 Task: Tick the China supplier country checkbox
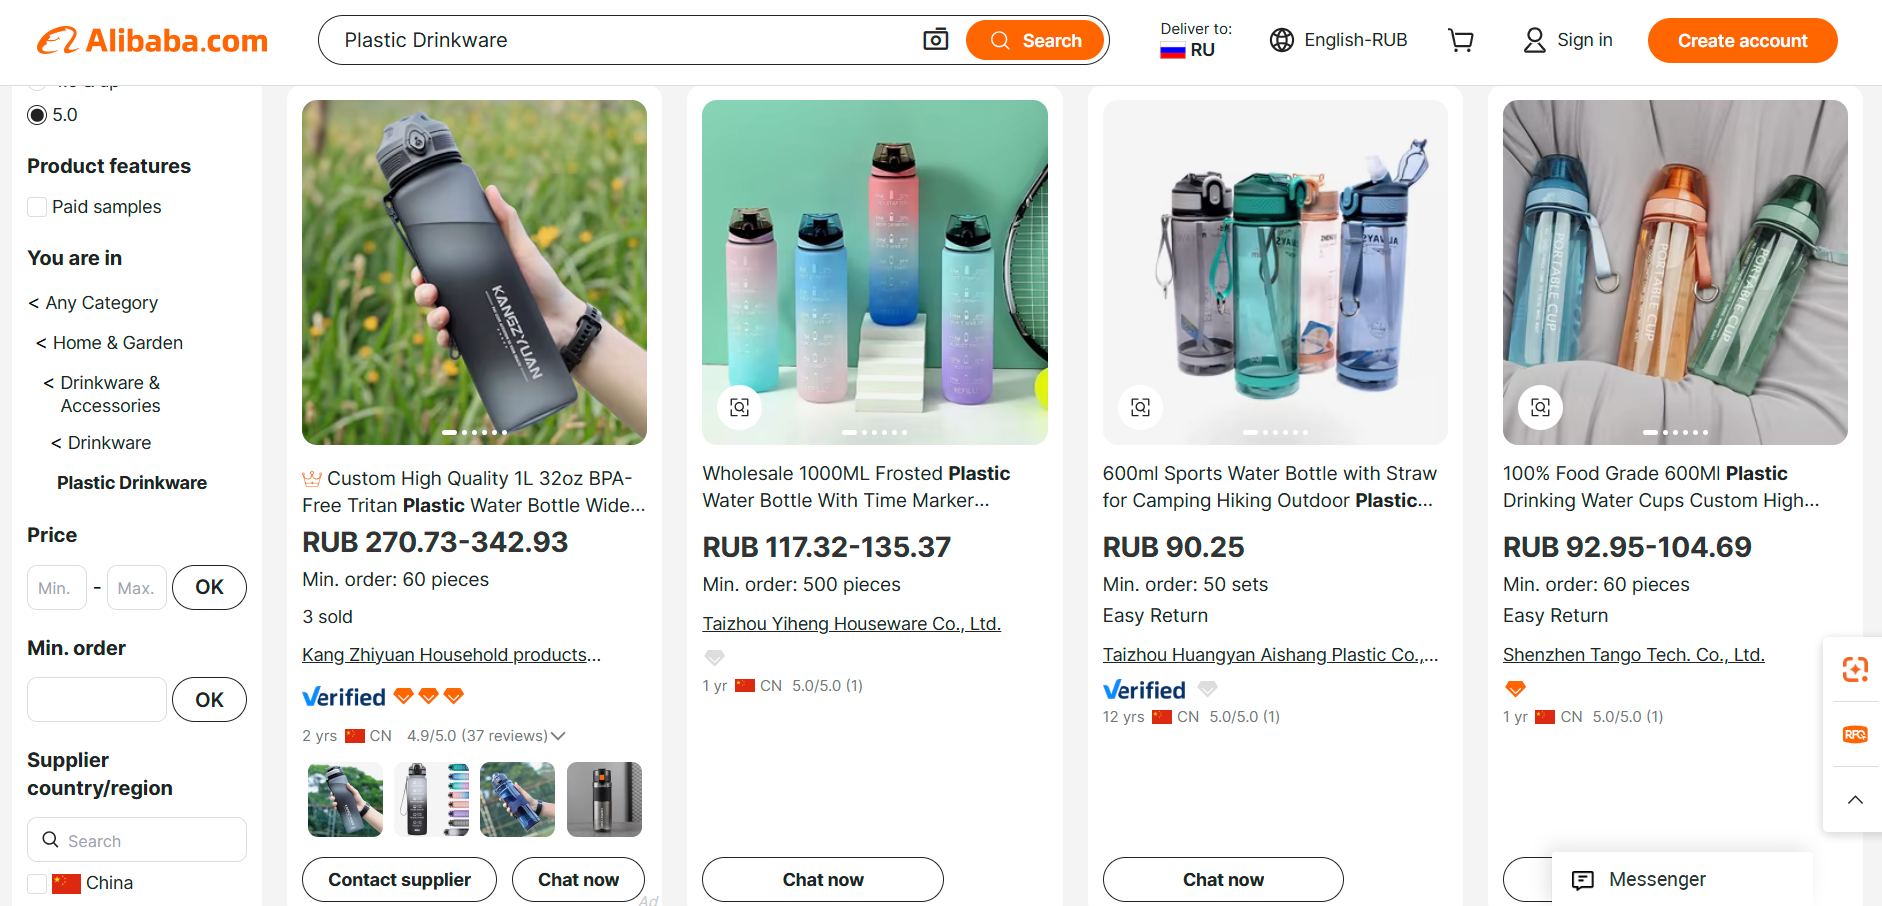tap(38, 883)
